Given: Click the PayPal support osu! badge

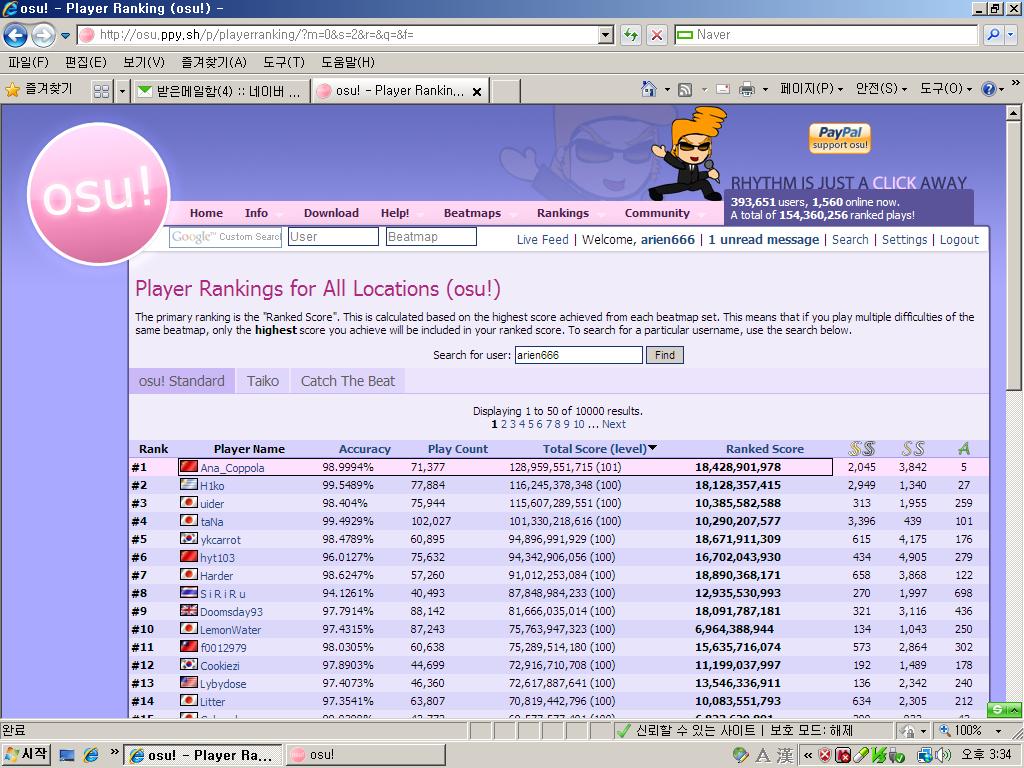Looking at the screenshot, I should click(840, 138).
